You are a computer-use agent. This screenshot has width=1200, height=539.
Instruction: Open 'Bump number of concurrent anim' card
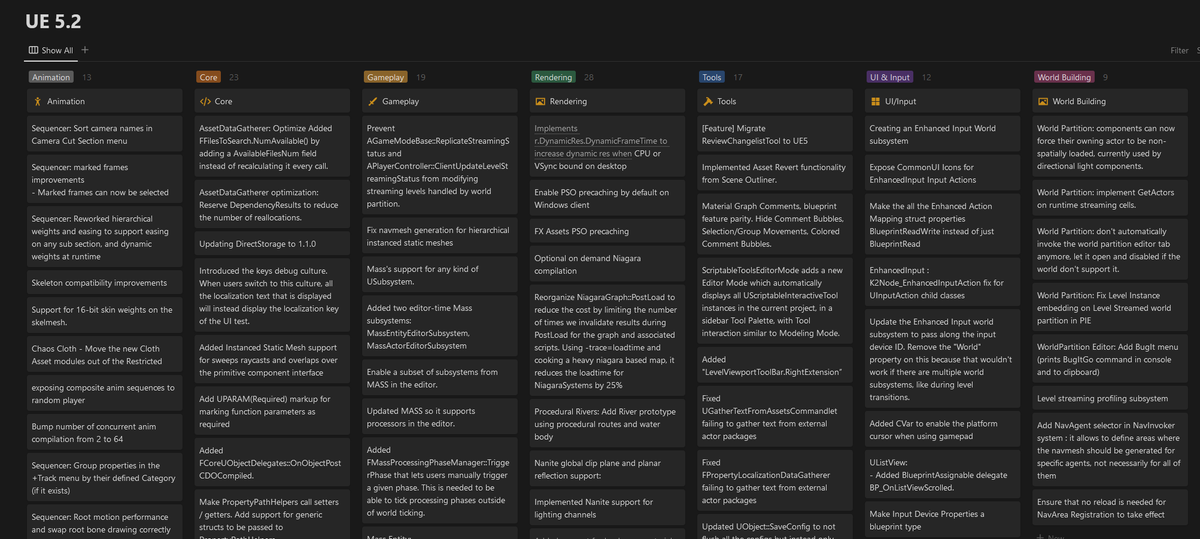[x=104, y=432]
